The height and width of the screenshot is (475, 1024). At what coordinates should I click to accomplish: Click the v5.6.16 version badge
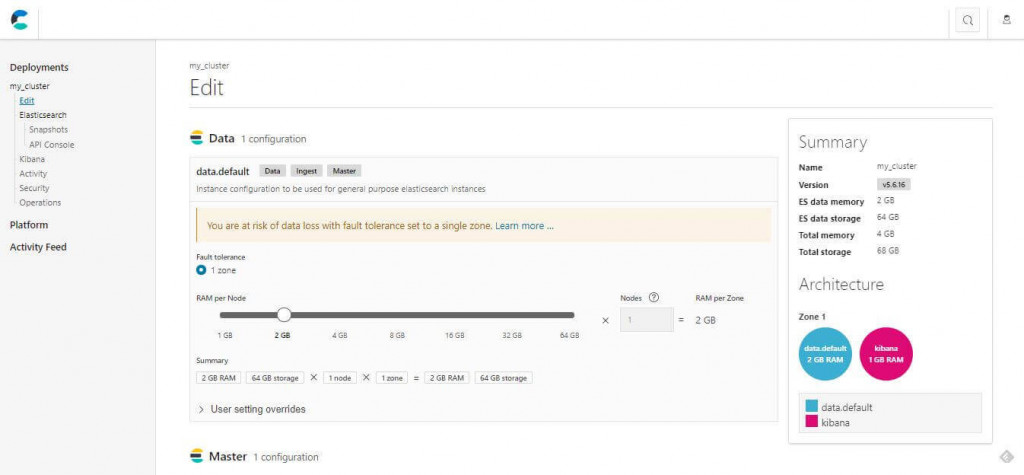pos(893,184)
